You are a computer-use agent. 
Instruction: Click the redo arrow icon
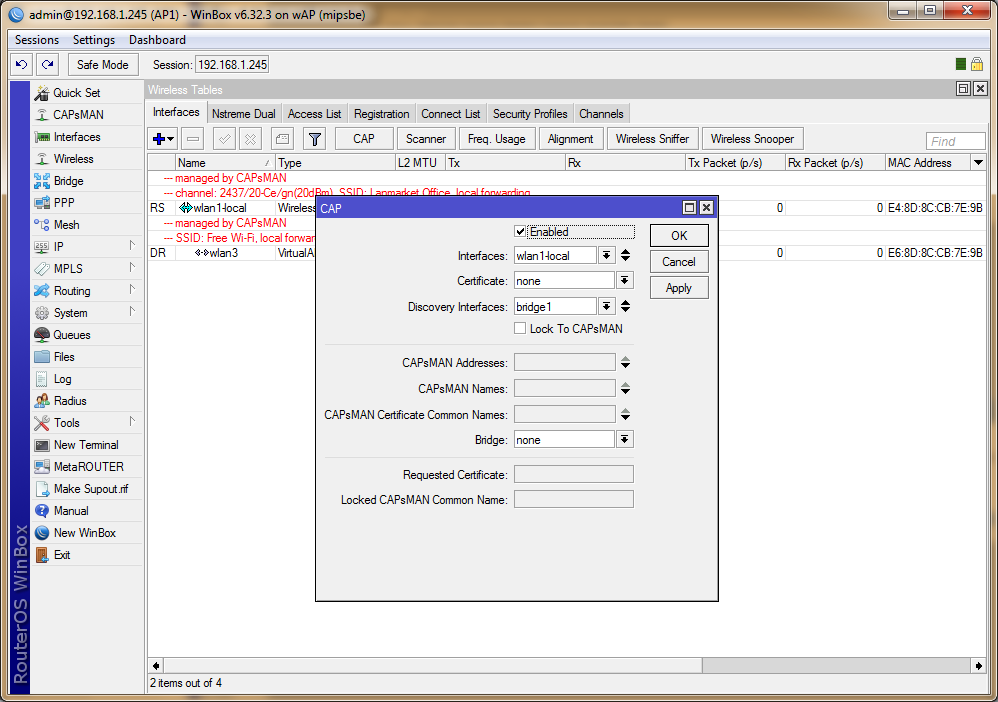(47, 64)
